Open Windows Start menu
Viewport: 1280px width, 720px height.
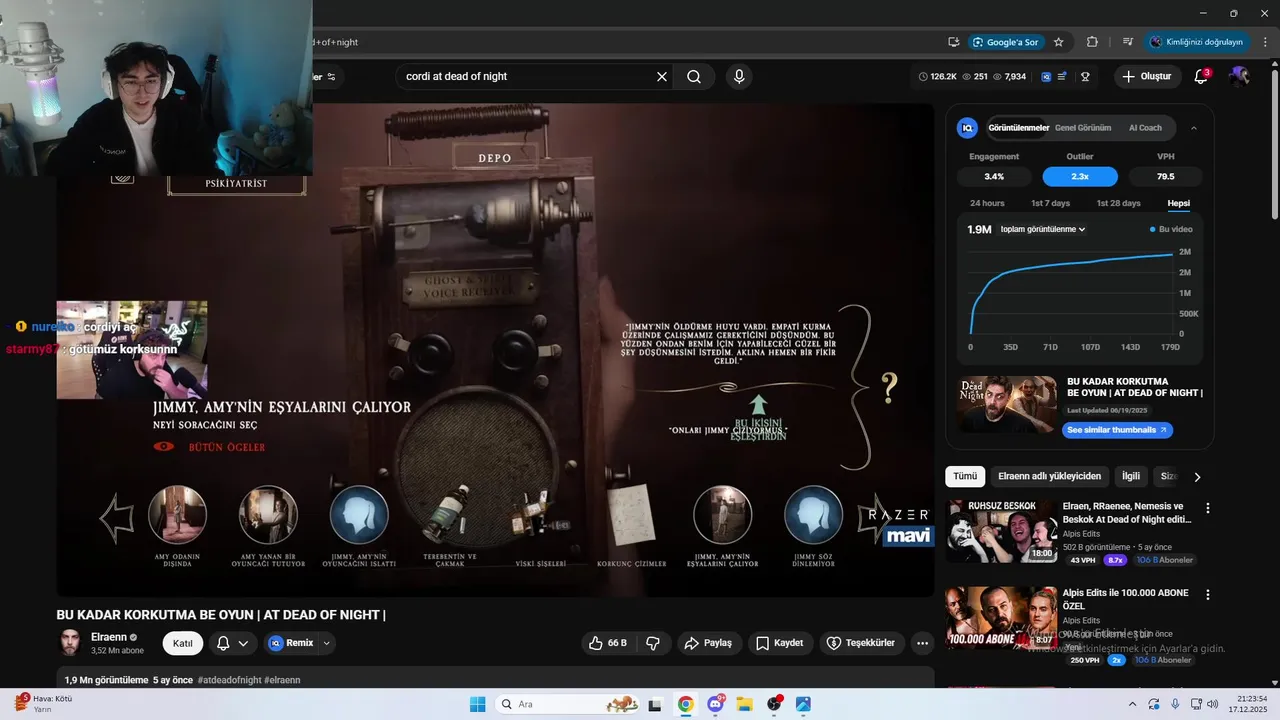(x=478, y=704)
